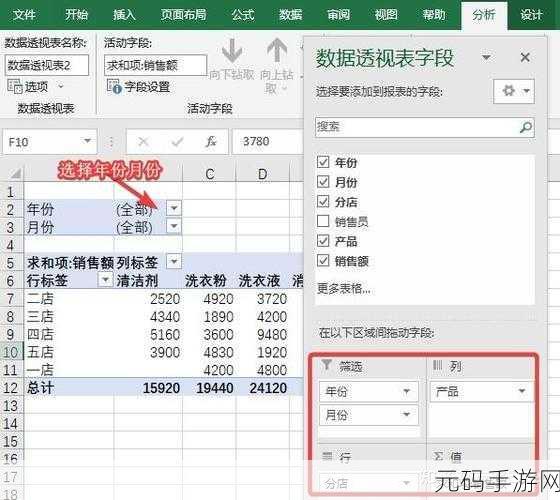Click the 活动字段 name input box
This screenshot has height=500, width=560.
coord(155,65)
